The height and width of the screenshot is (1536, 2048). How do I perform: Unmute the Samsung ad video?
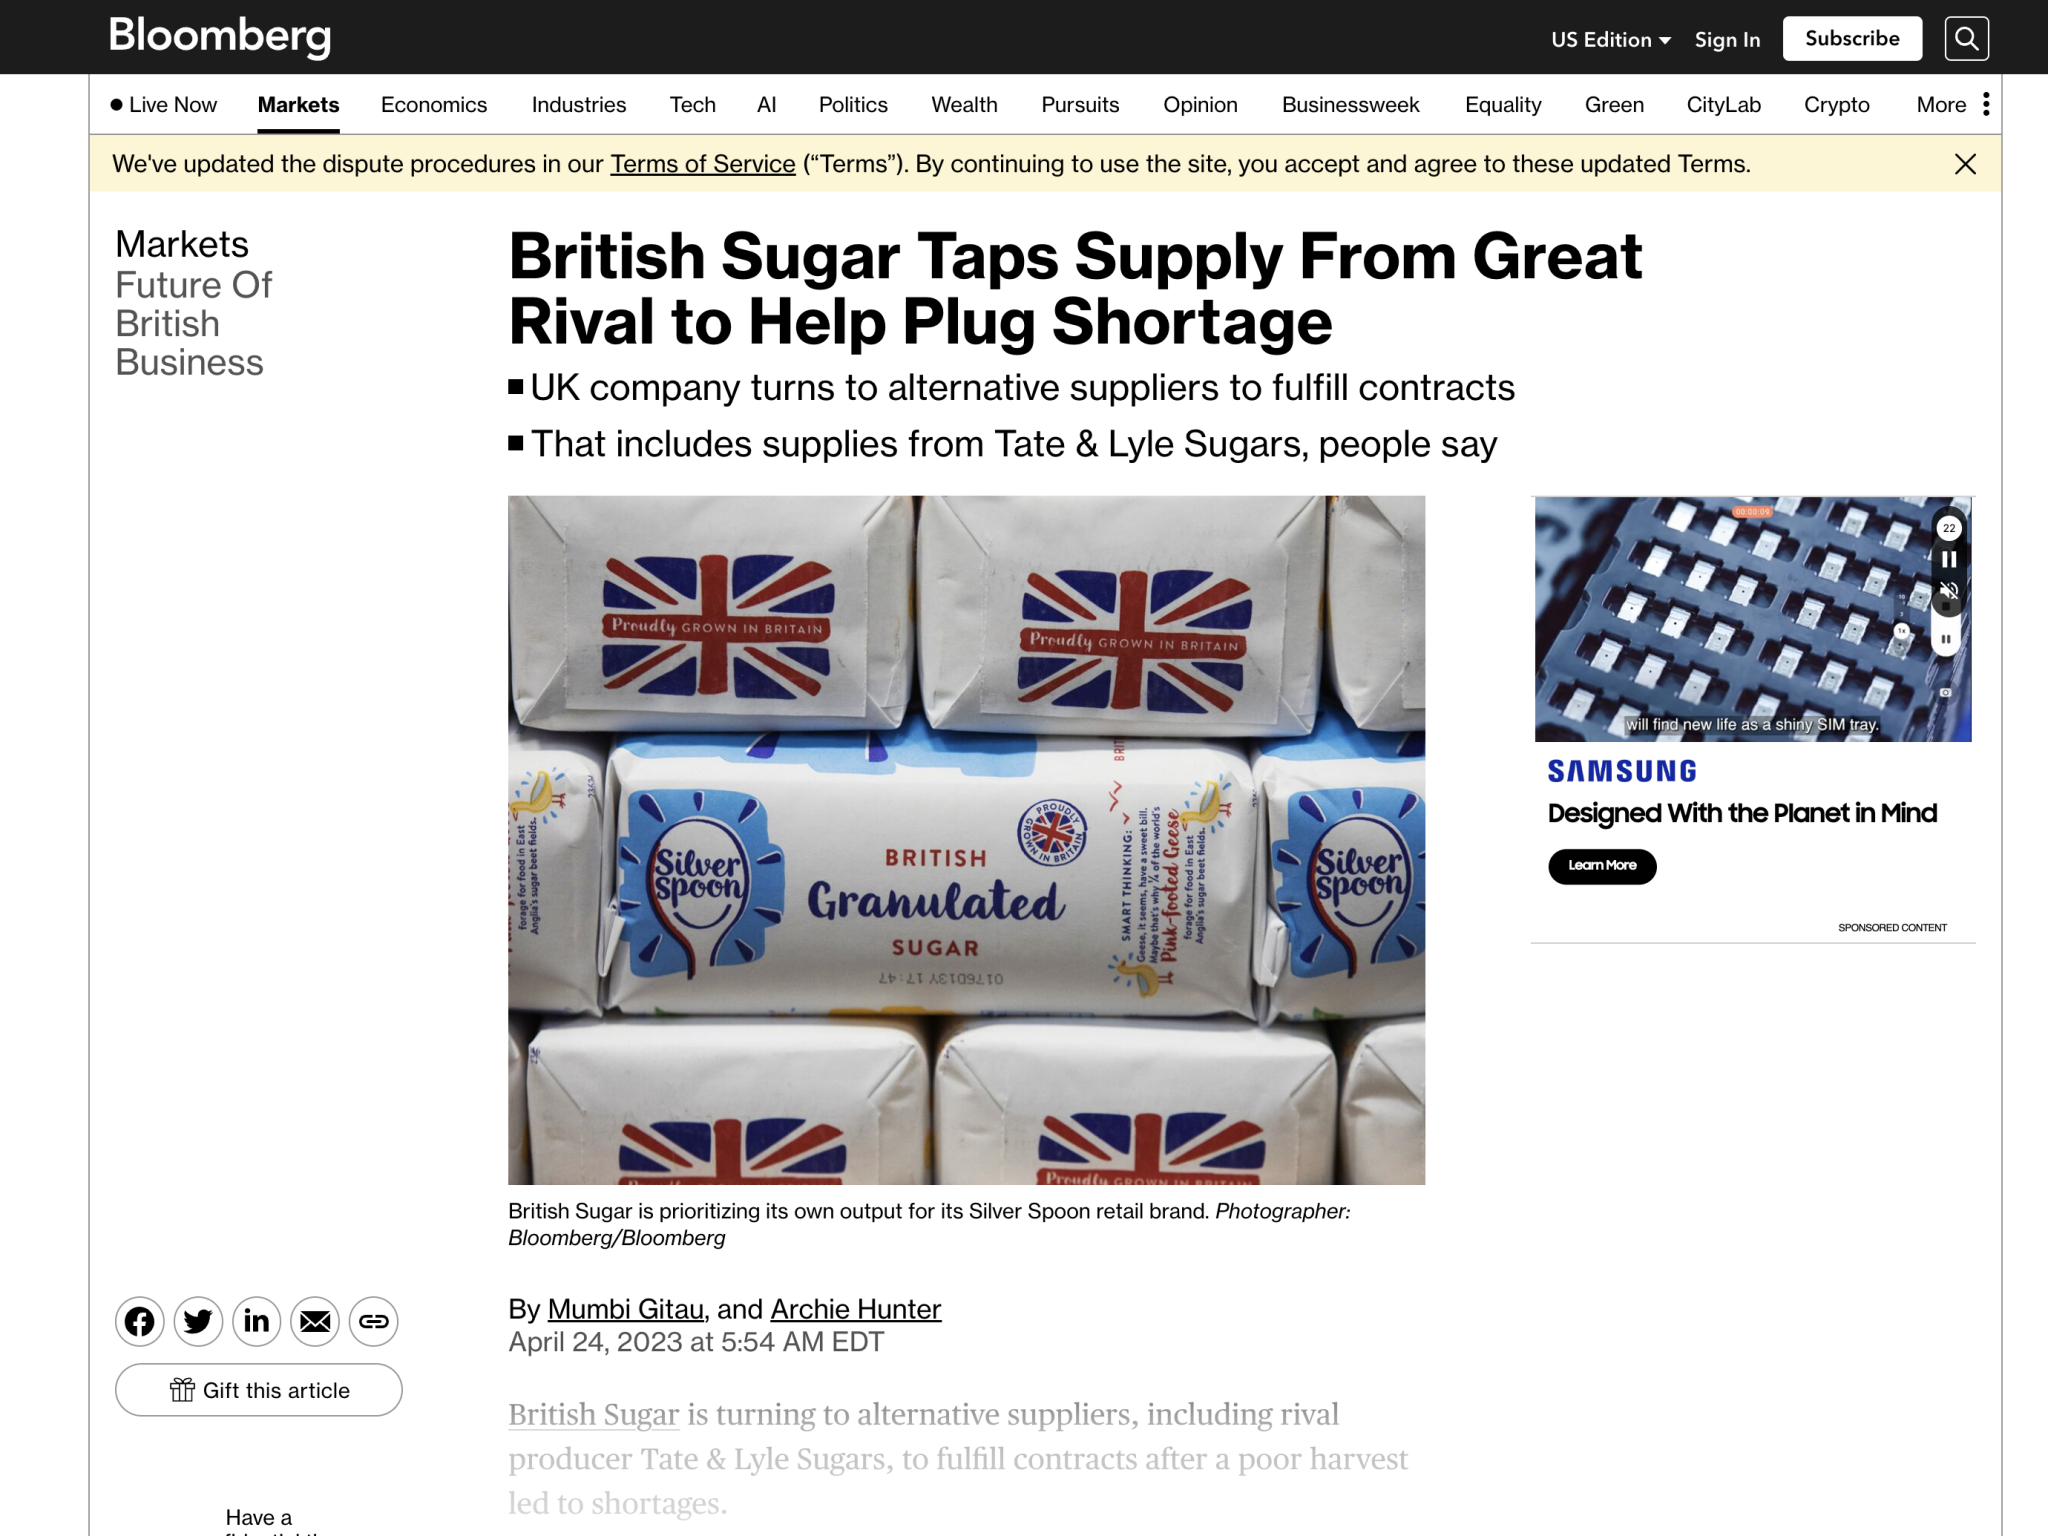point(1949,590)
